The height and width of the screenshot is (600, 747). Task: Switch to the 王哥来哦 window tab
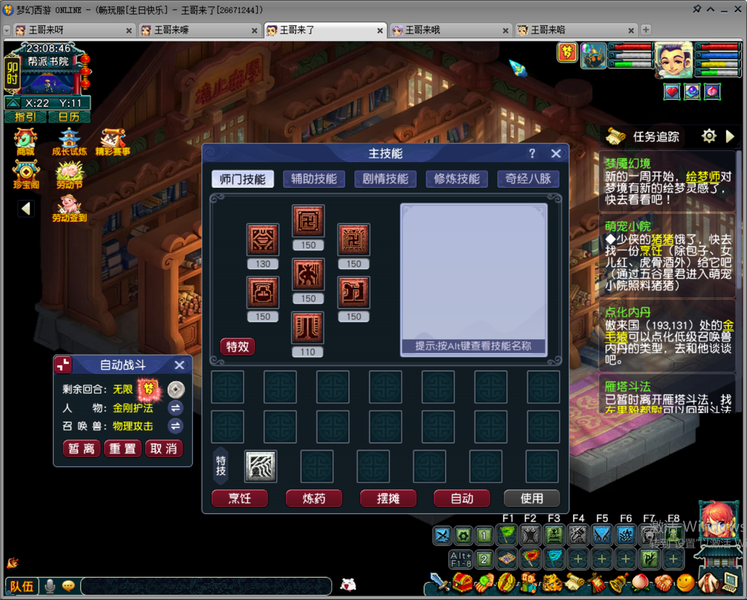450,30
